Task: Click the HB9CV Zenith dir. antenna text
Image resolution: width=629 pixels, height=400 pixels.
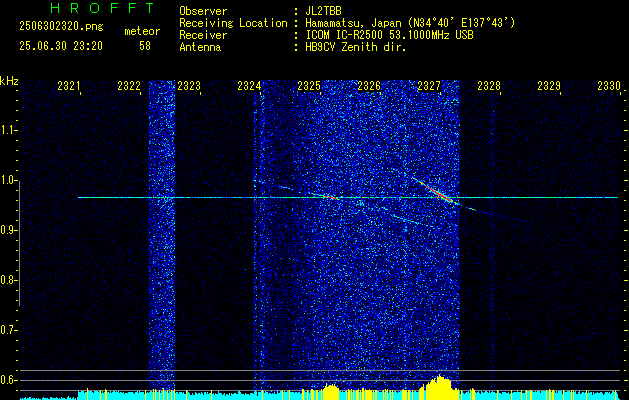Action: point(356,47)
